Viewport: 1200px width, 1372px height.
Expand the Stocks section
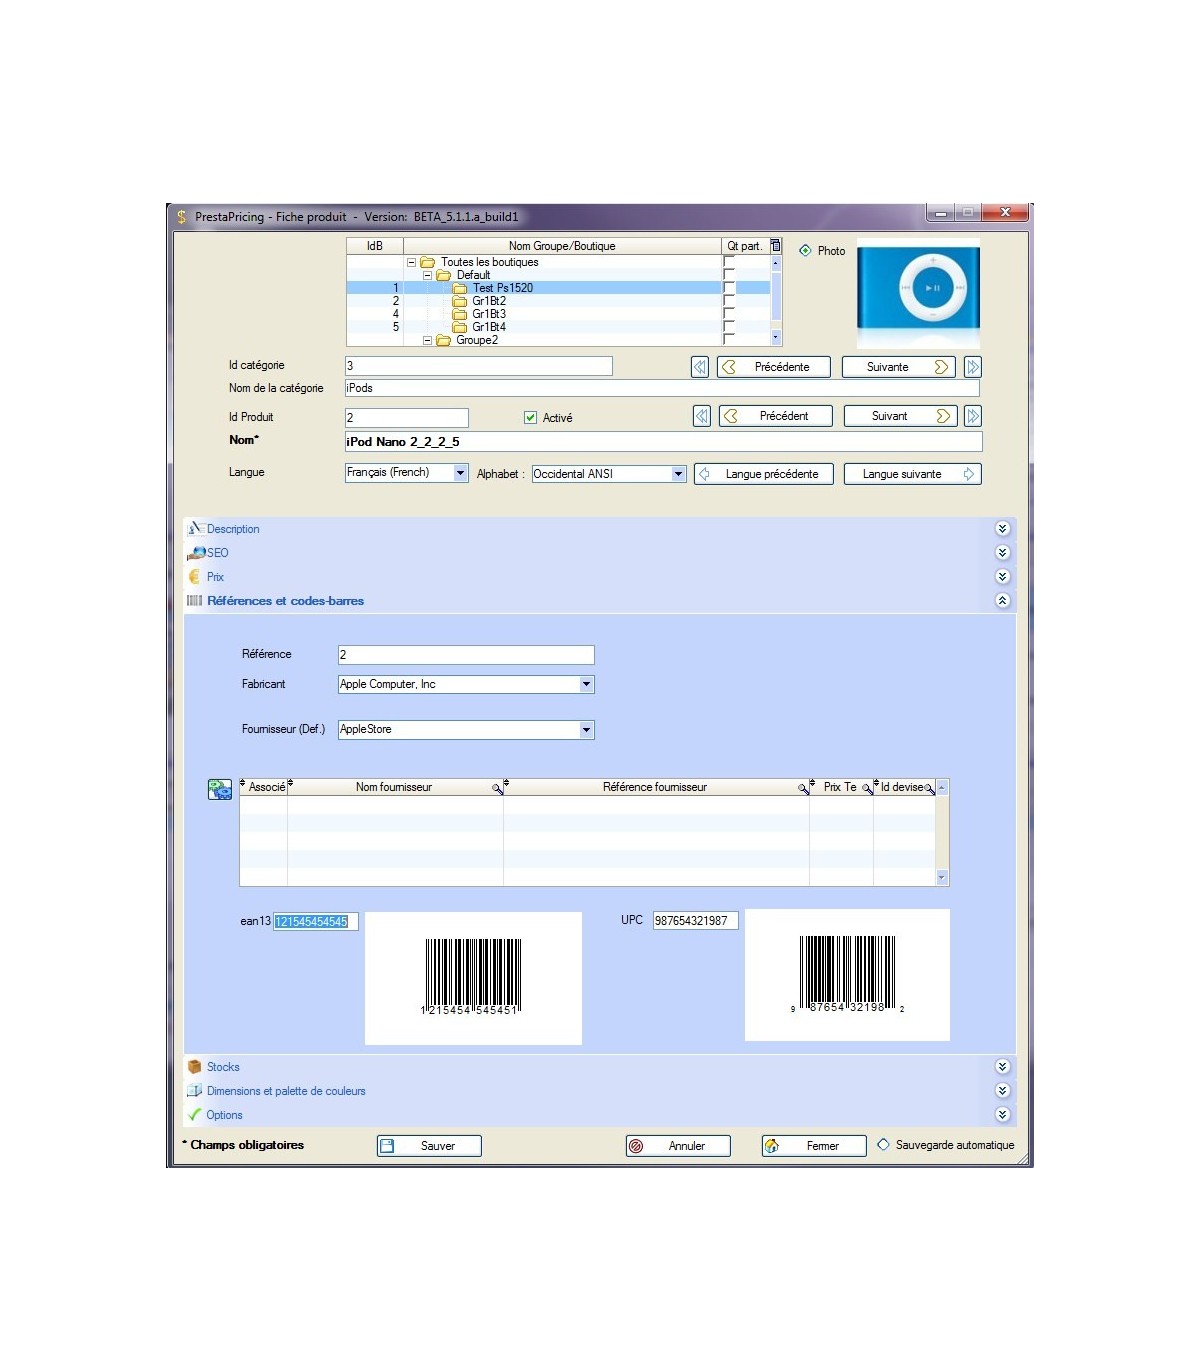(1002, 1067)
